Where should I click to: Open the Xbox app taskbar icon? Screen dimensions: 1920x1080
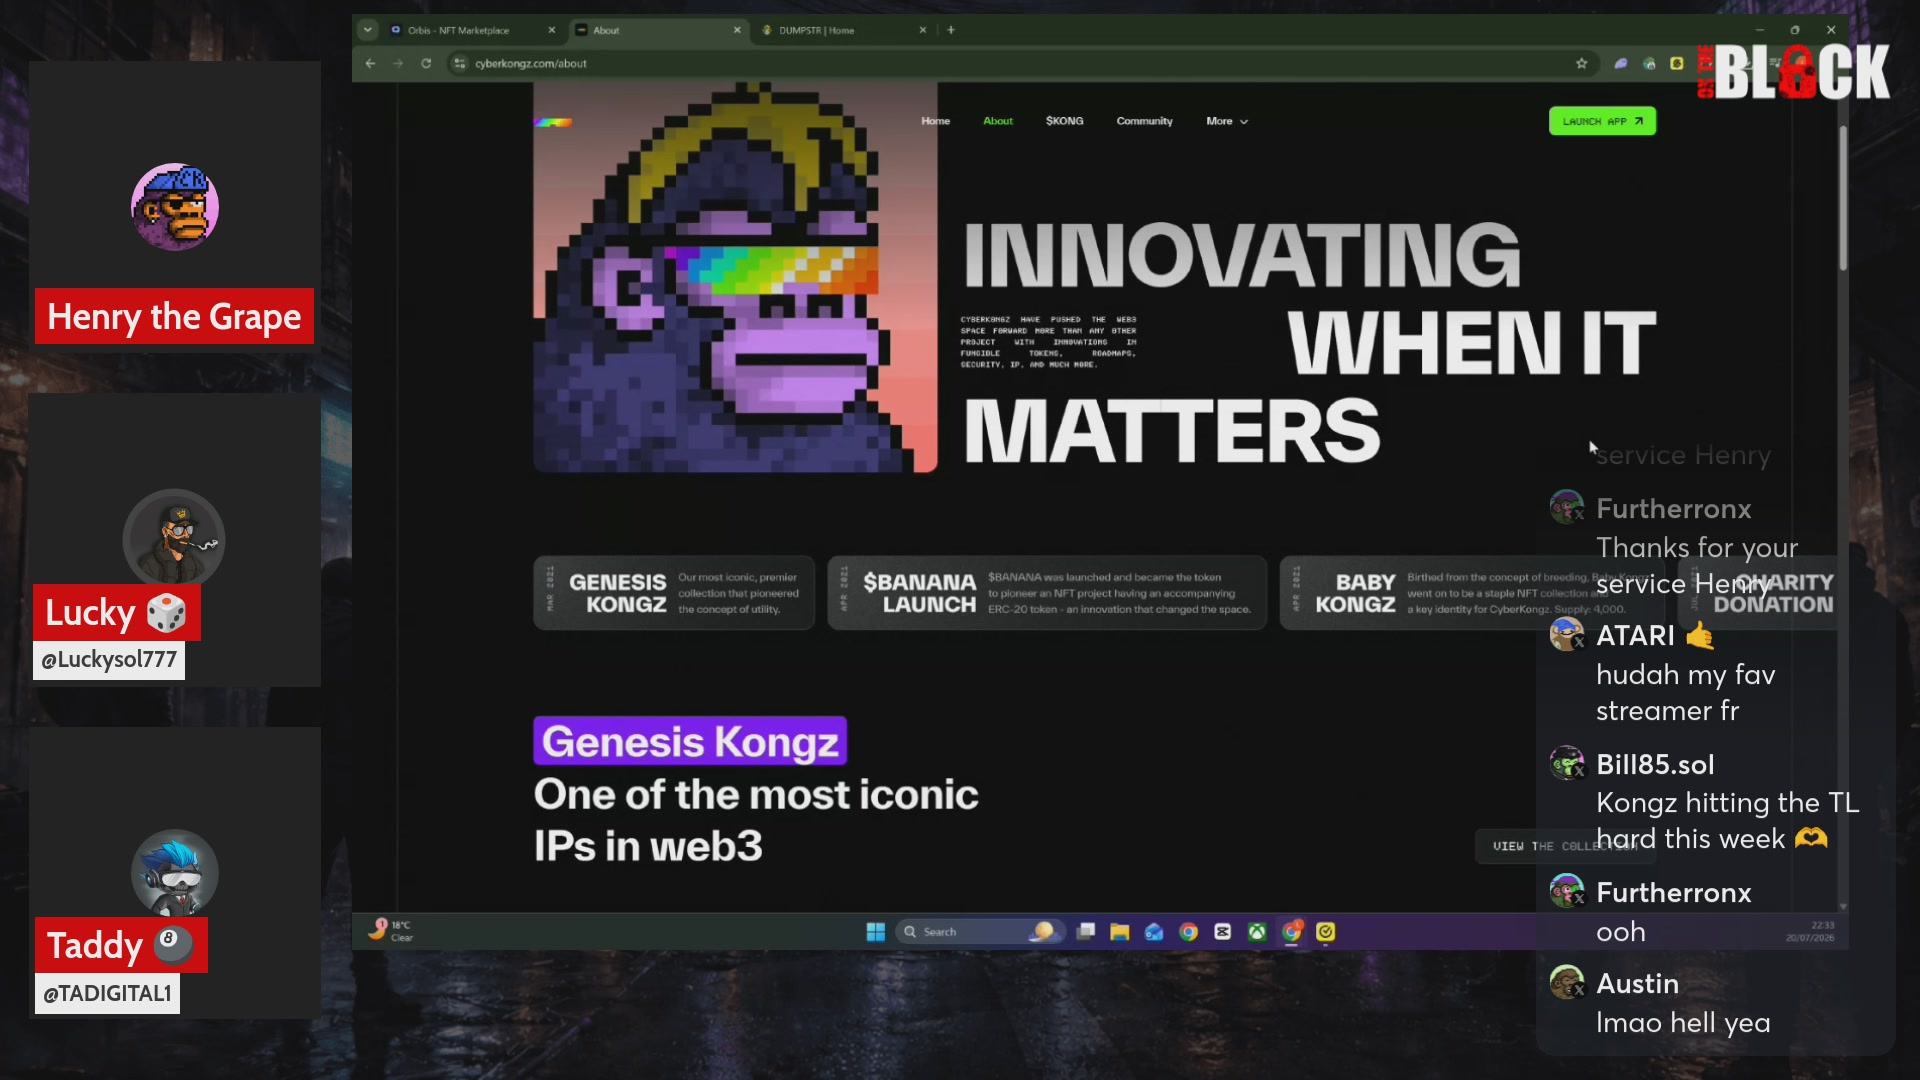point(1257,932)
